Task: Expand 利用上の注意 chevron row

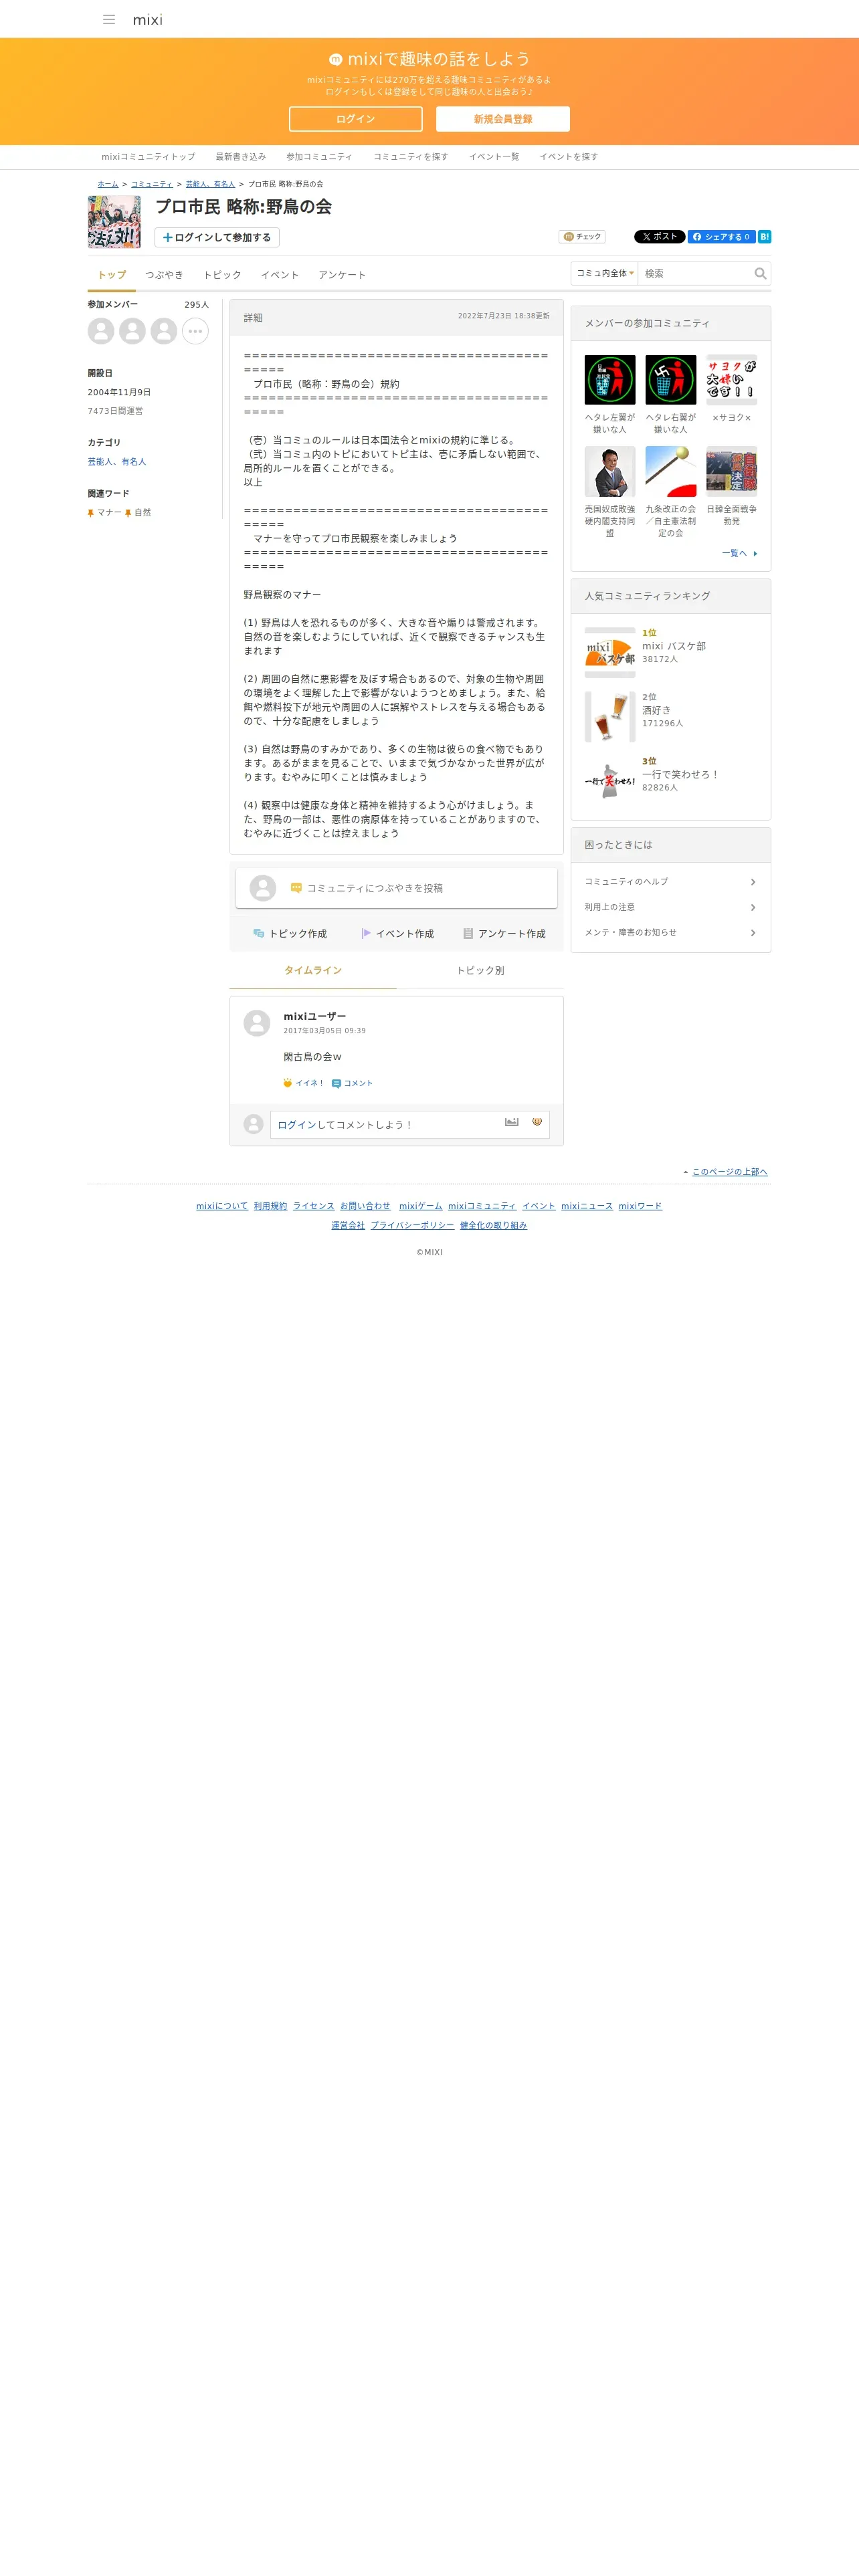Action: [x=671, y=907]
